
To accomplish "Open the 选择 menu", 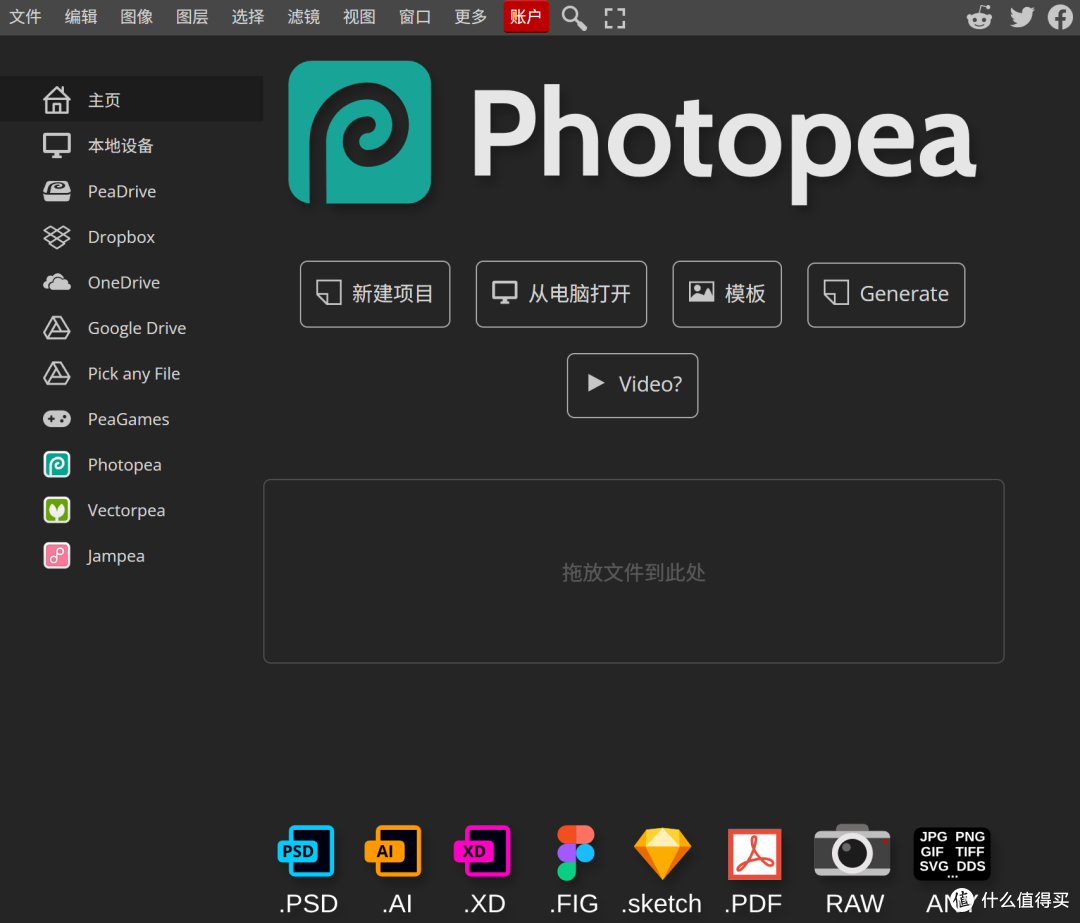I will tap(248, 17).
